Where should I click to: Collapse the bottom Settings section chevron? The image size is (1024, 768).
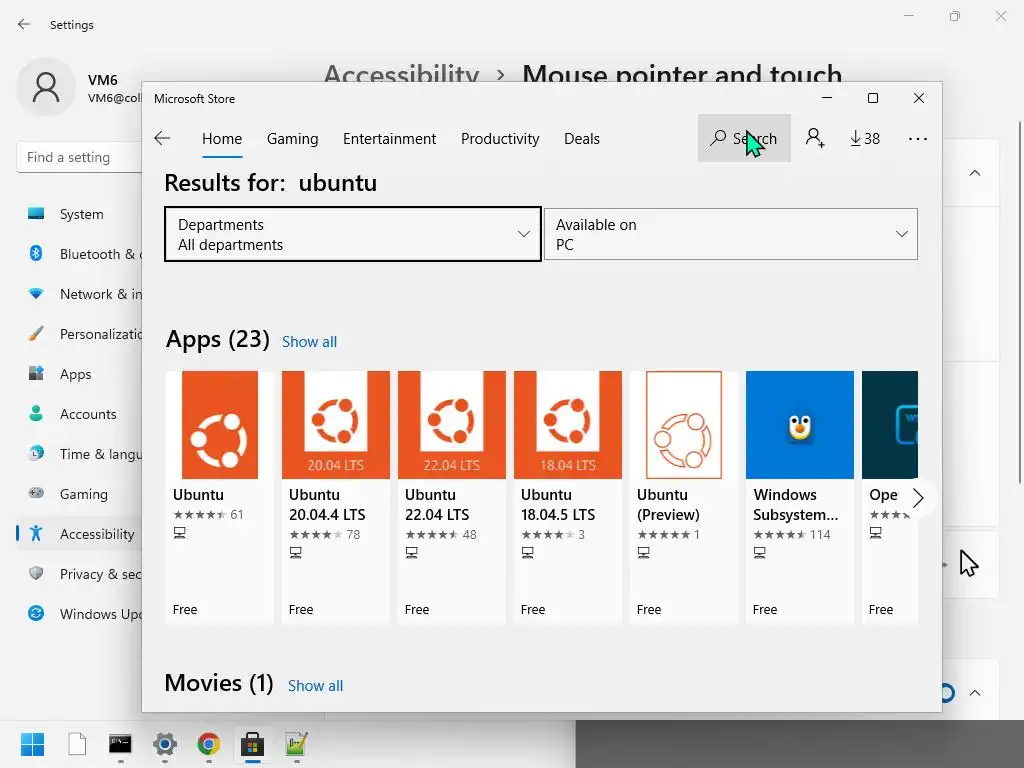pyautogui.click(x=975, y=693)
